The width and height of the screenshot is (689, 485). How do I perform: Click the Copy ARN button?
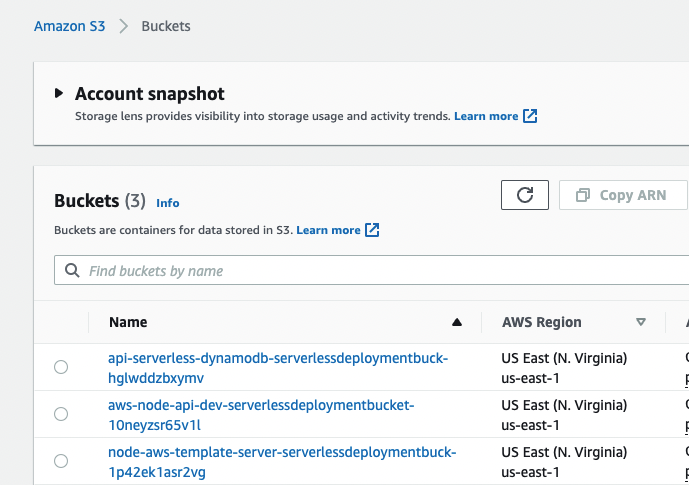point(623,195)
